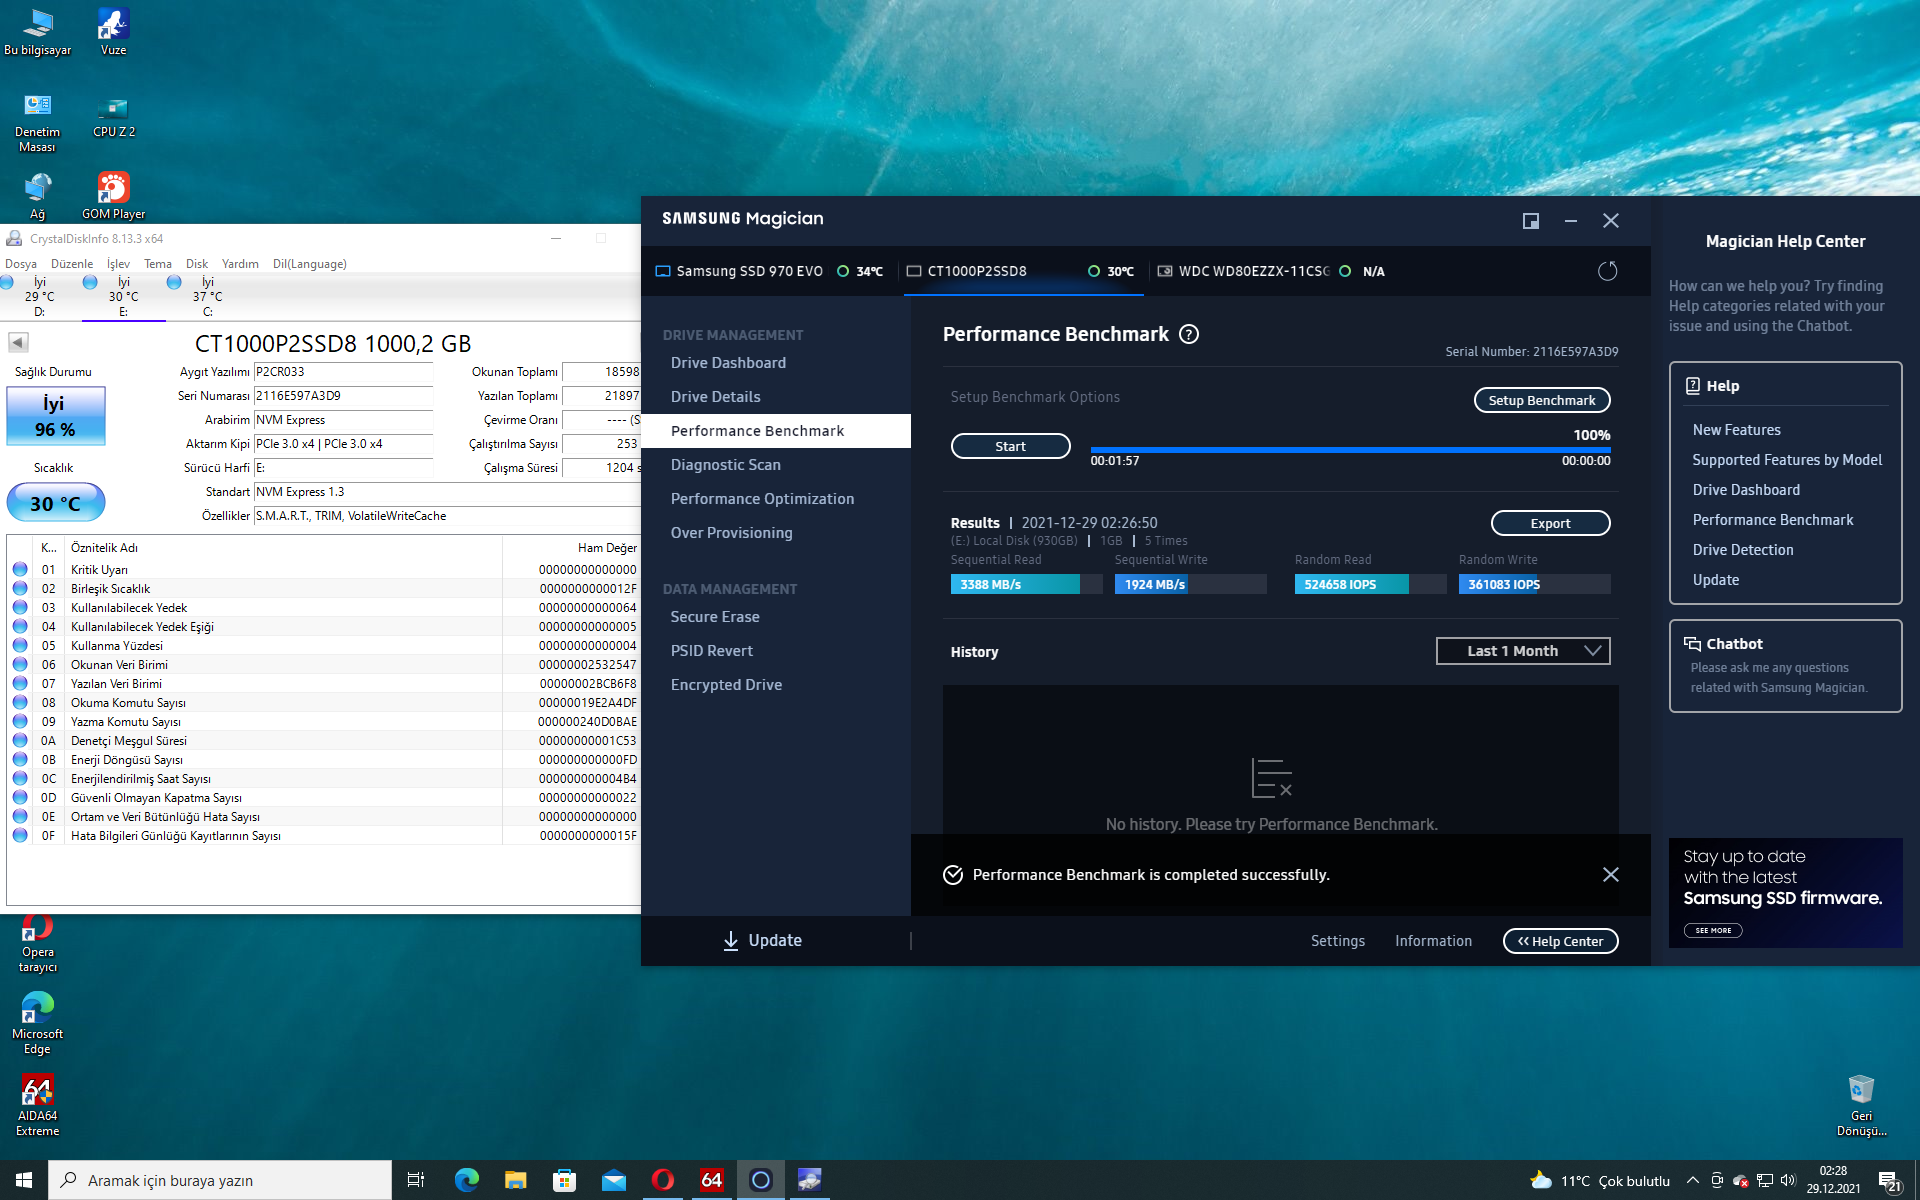
Task: Open the Ağ network desktop icon
Action: pyautogui.click(x=37, y=195)
